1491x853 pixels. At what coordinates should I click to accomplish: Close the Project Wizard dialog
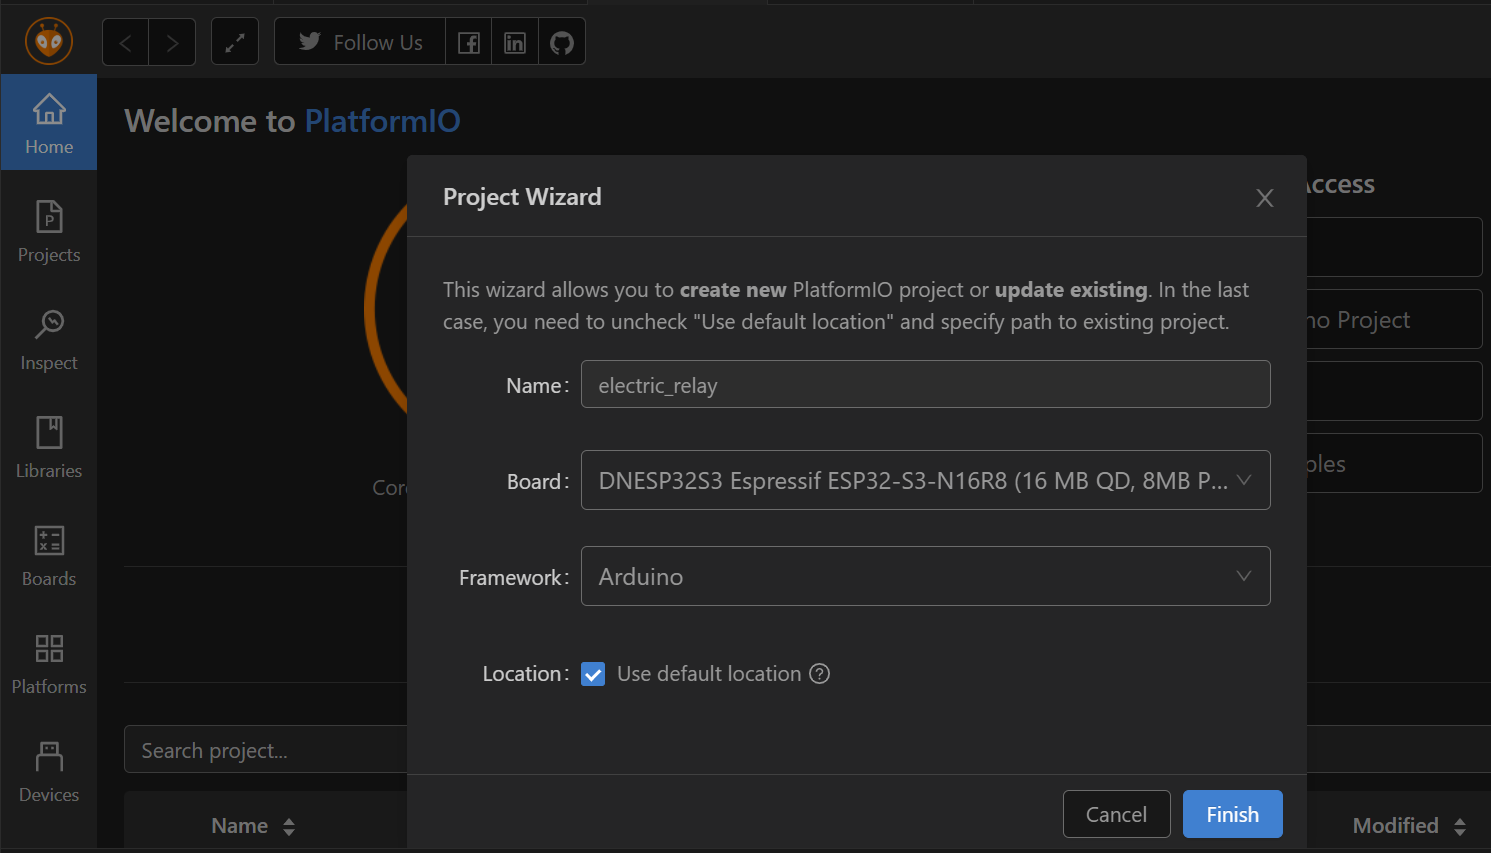1265,198
